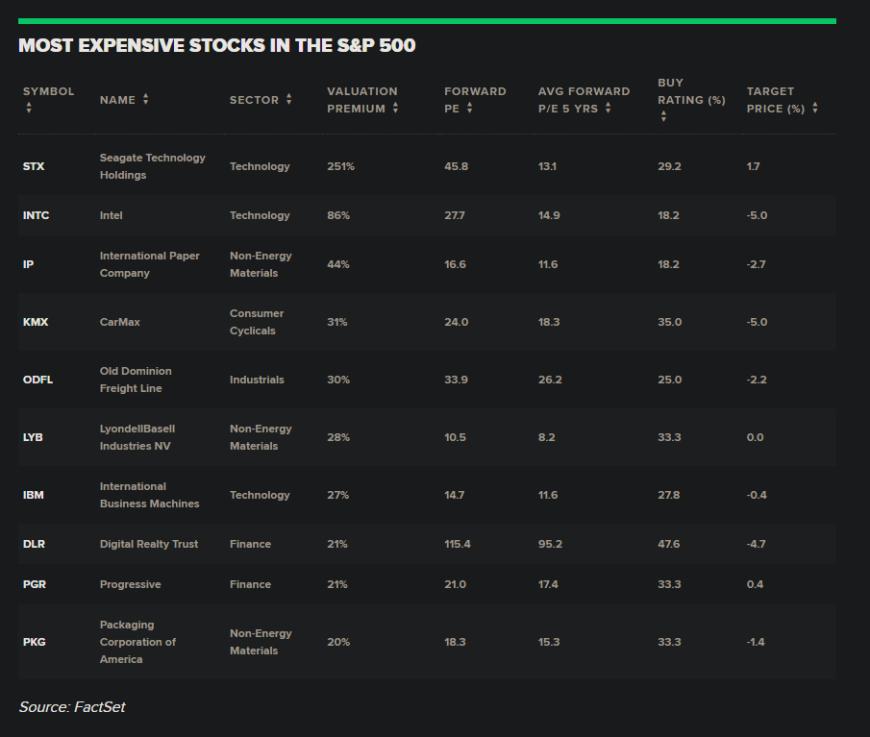Click International Paper Company name
The height and width of the screenshot is (737, 870).
[x=150, y=264]
